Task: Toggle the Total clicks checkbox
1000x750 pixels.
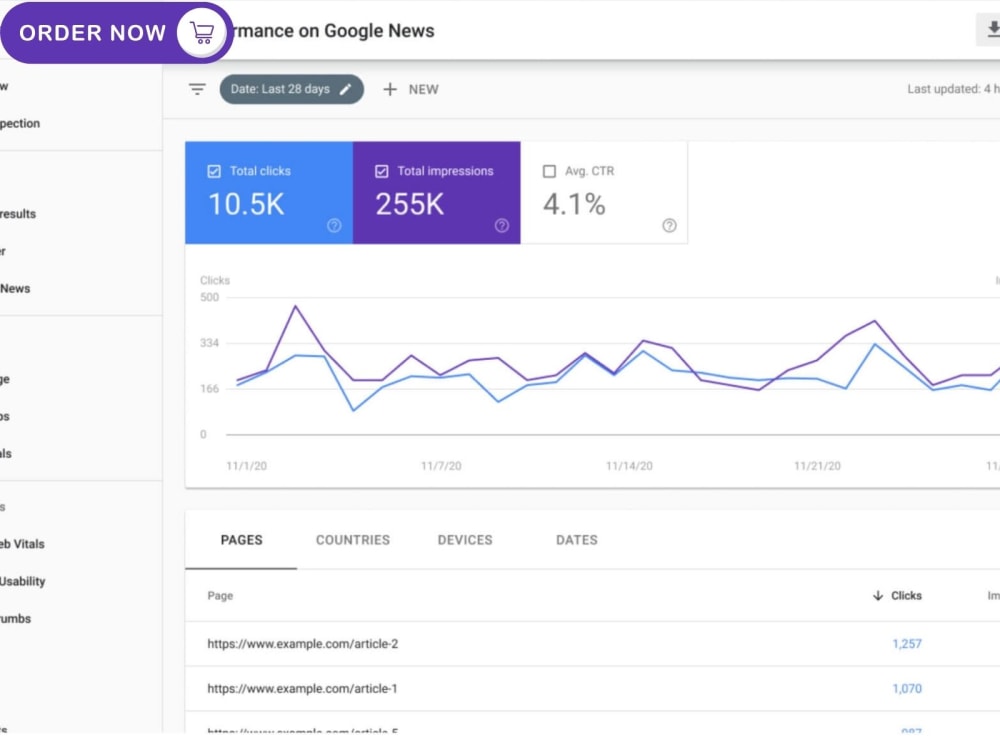Action: 214,171
